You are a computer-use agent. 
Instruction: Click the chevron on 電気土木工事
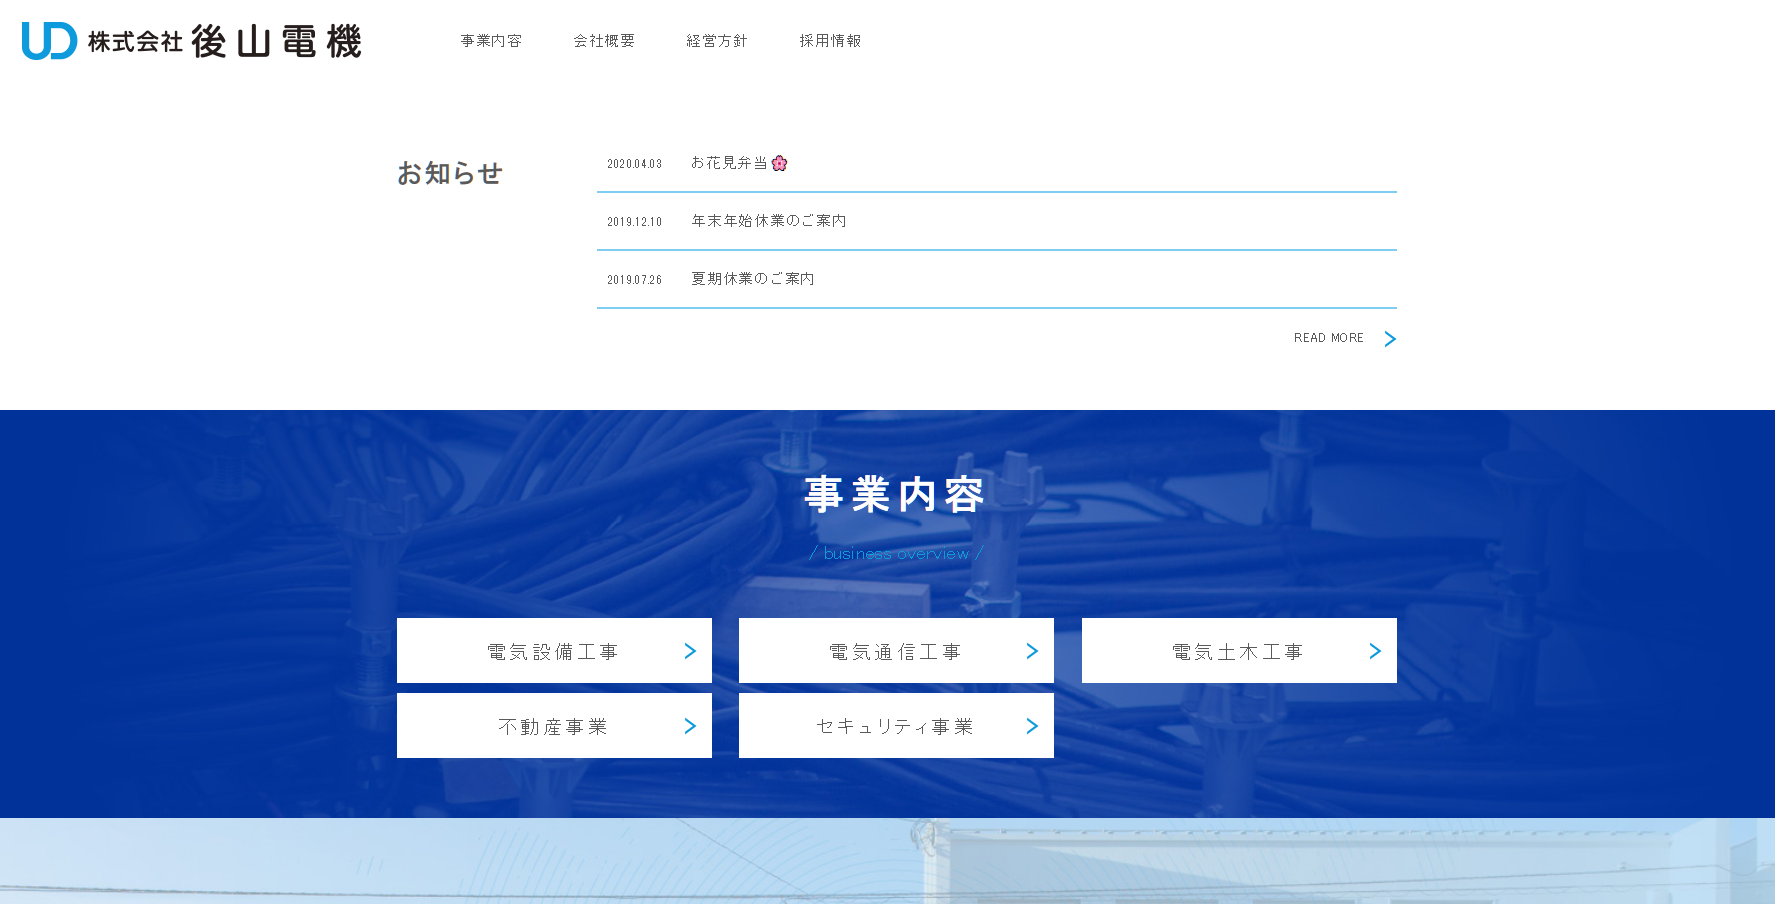(1375, 651)
